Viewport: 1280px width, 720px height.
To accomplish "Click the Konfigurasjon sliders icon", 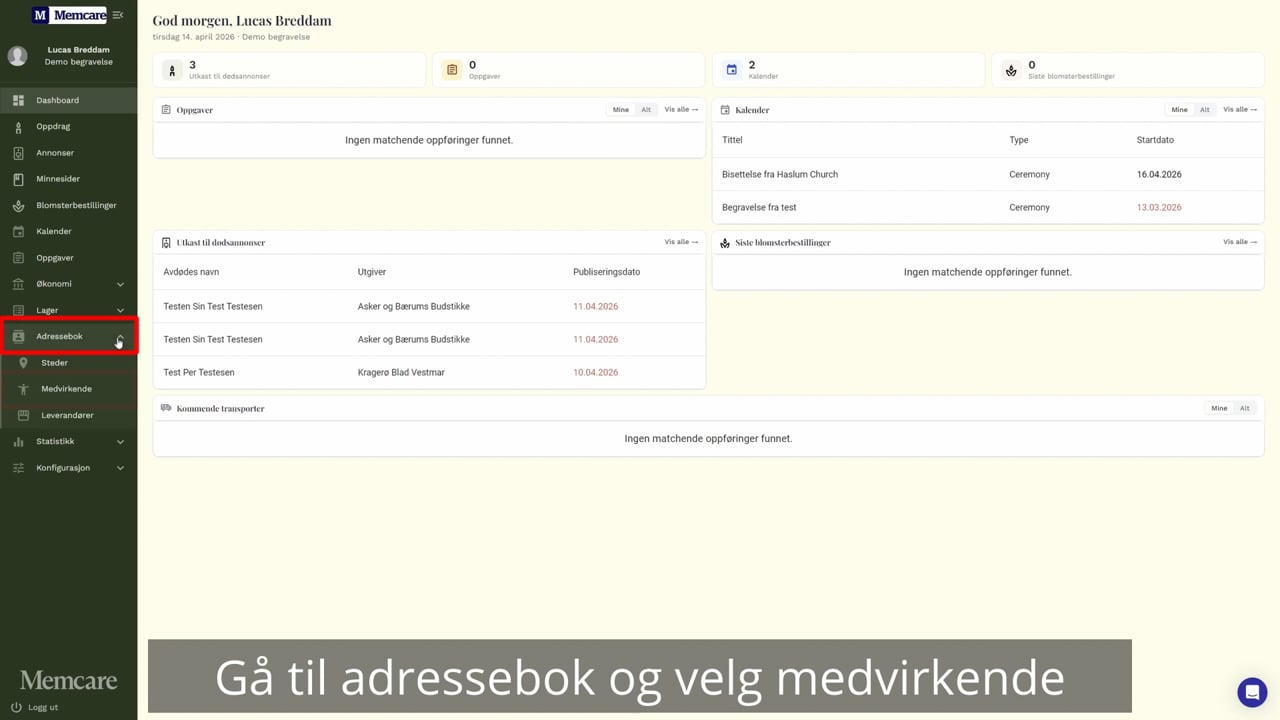I will pyautogui.click(x=18, y=468).
